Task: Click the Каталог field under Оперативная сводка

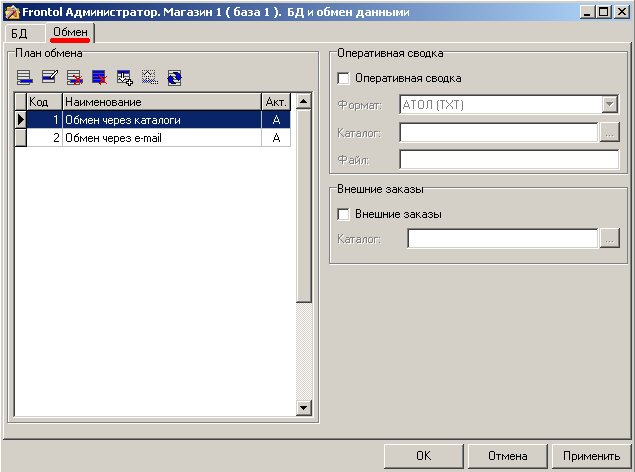Action: click(499, 133)
